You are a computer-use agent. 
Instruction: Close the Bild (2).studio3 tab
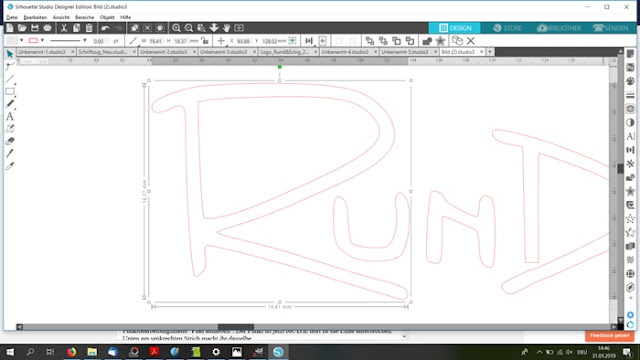click(x=481, y=52)
